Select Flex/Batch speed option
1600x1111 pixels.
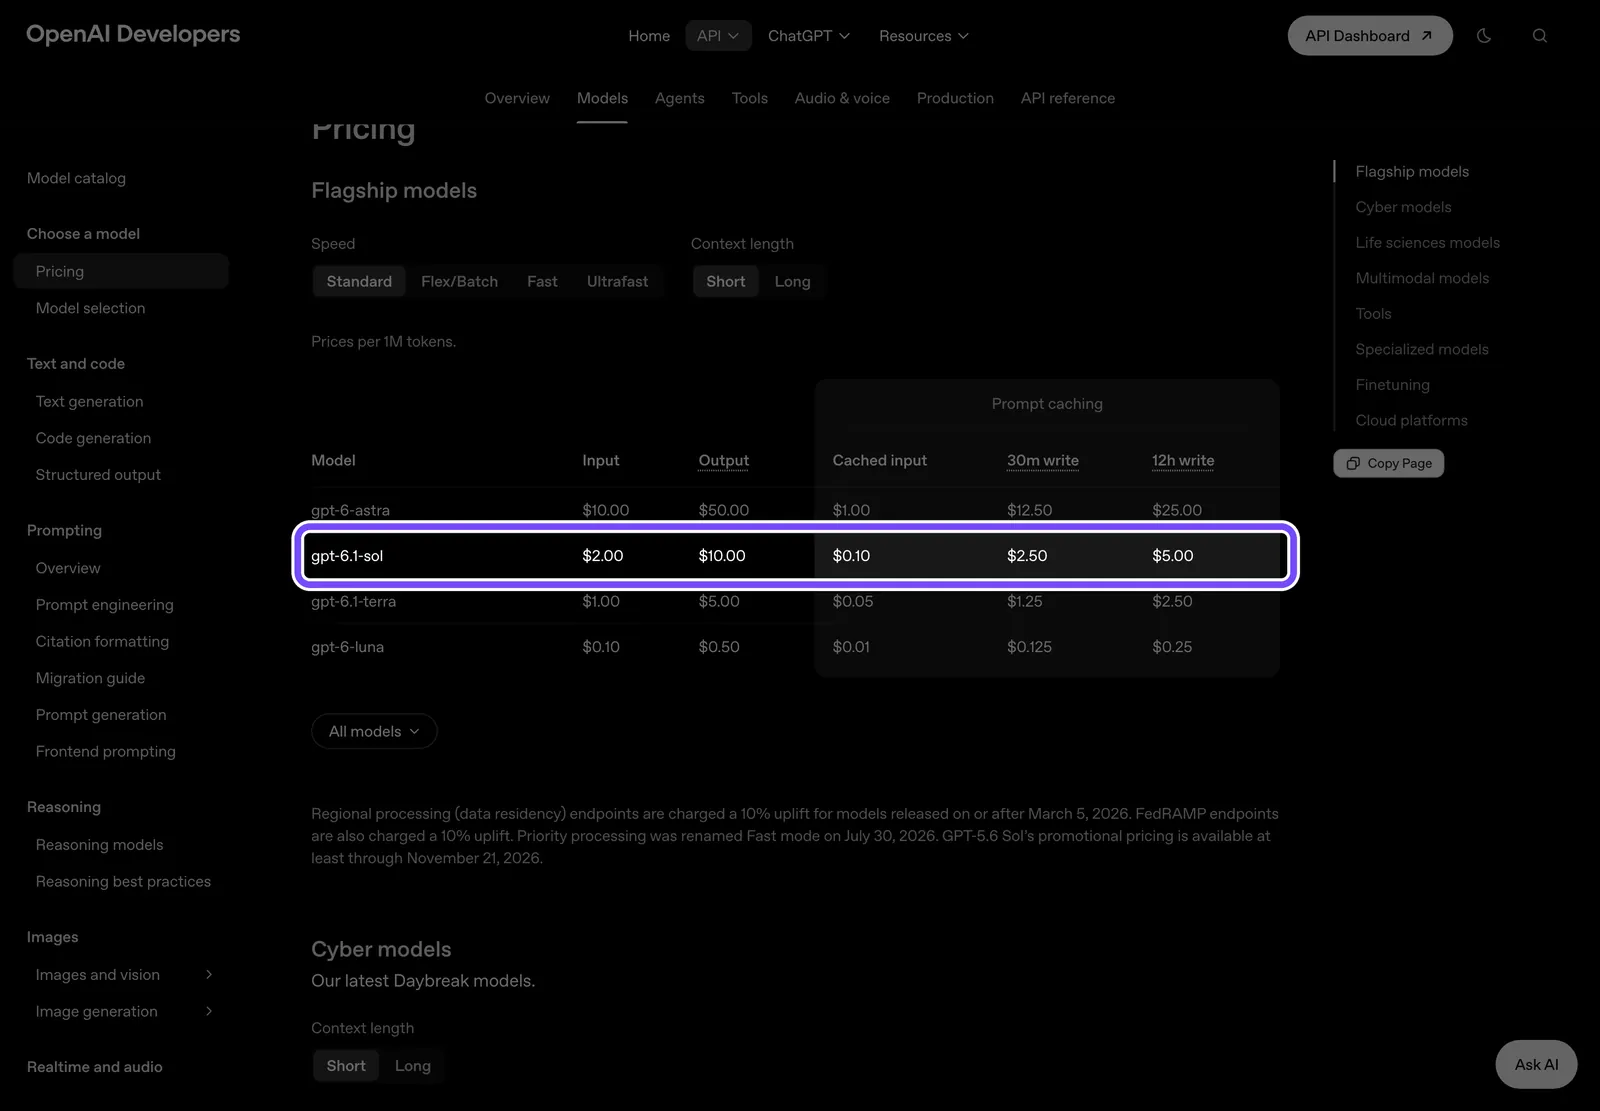tap(460, 282)
